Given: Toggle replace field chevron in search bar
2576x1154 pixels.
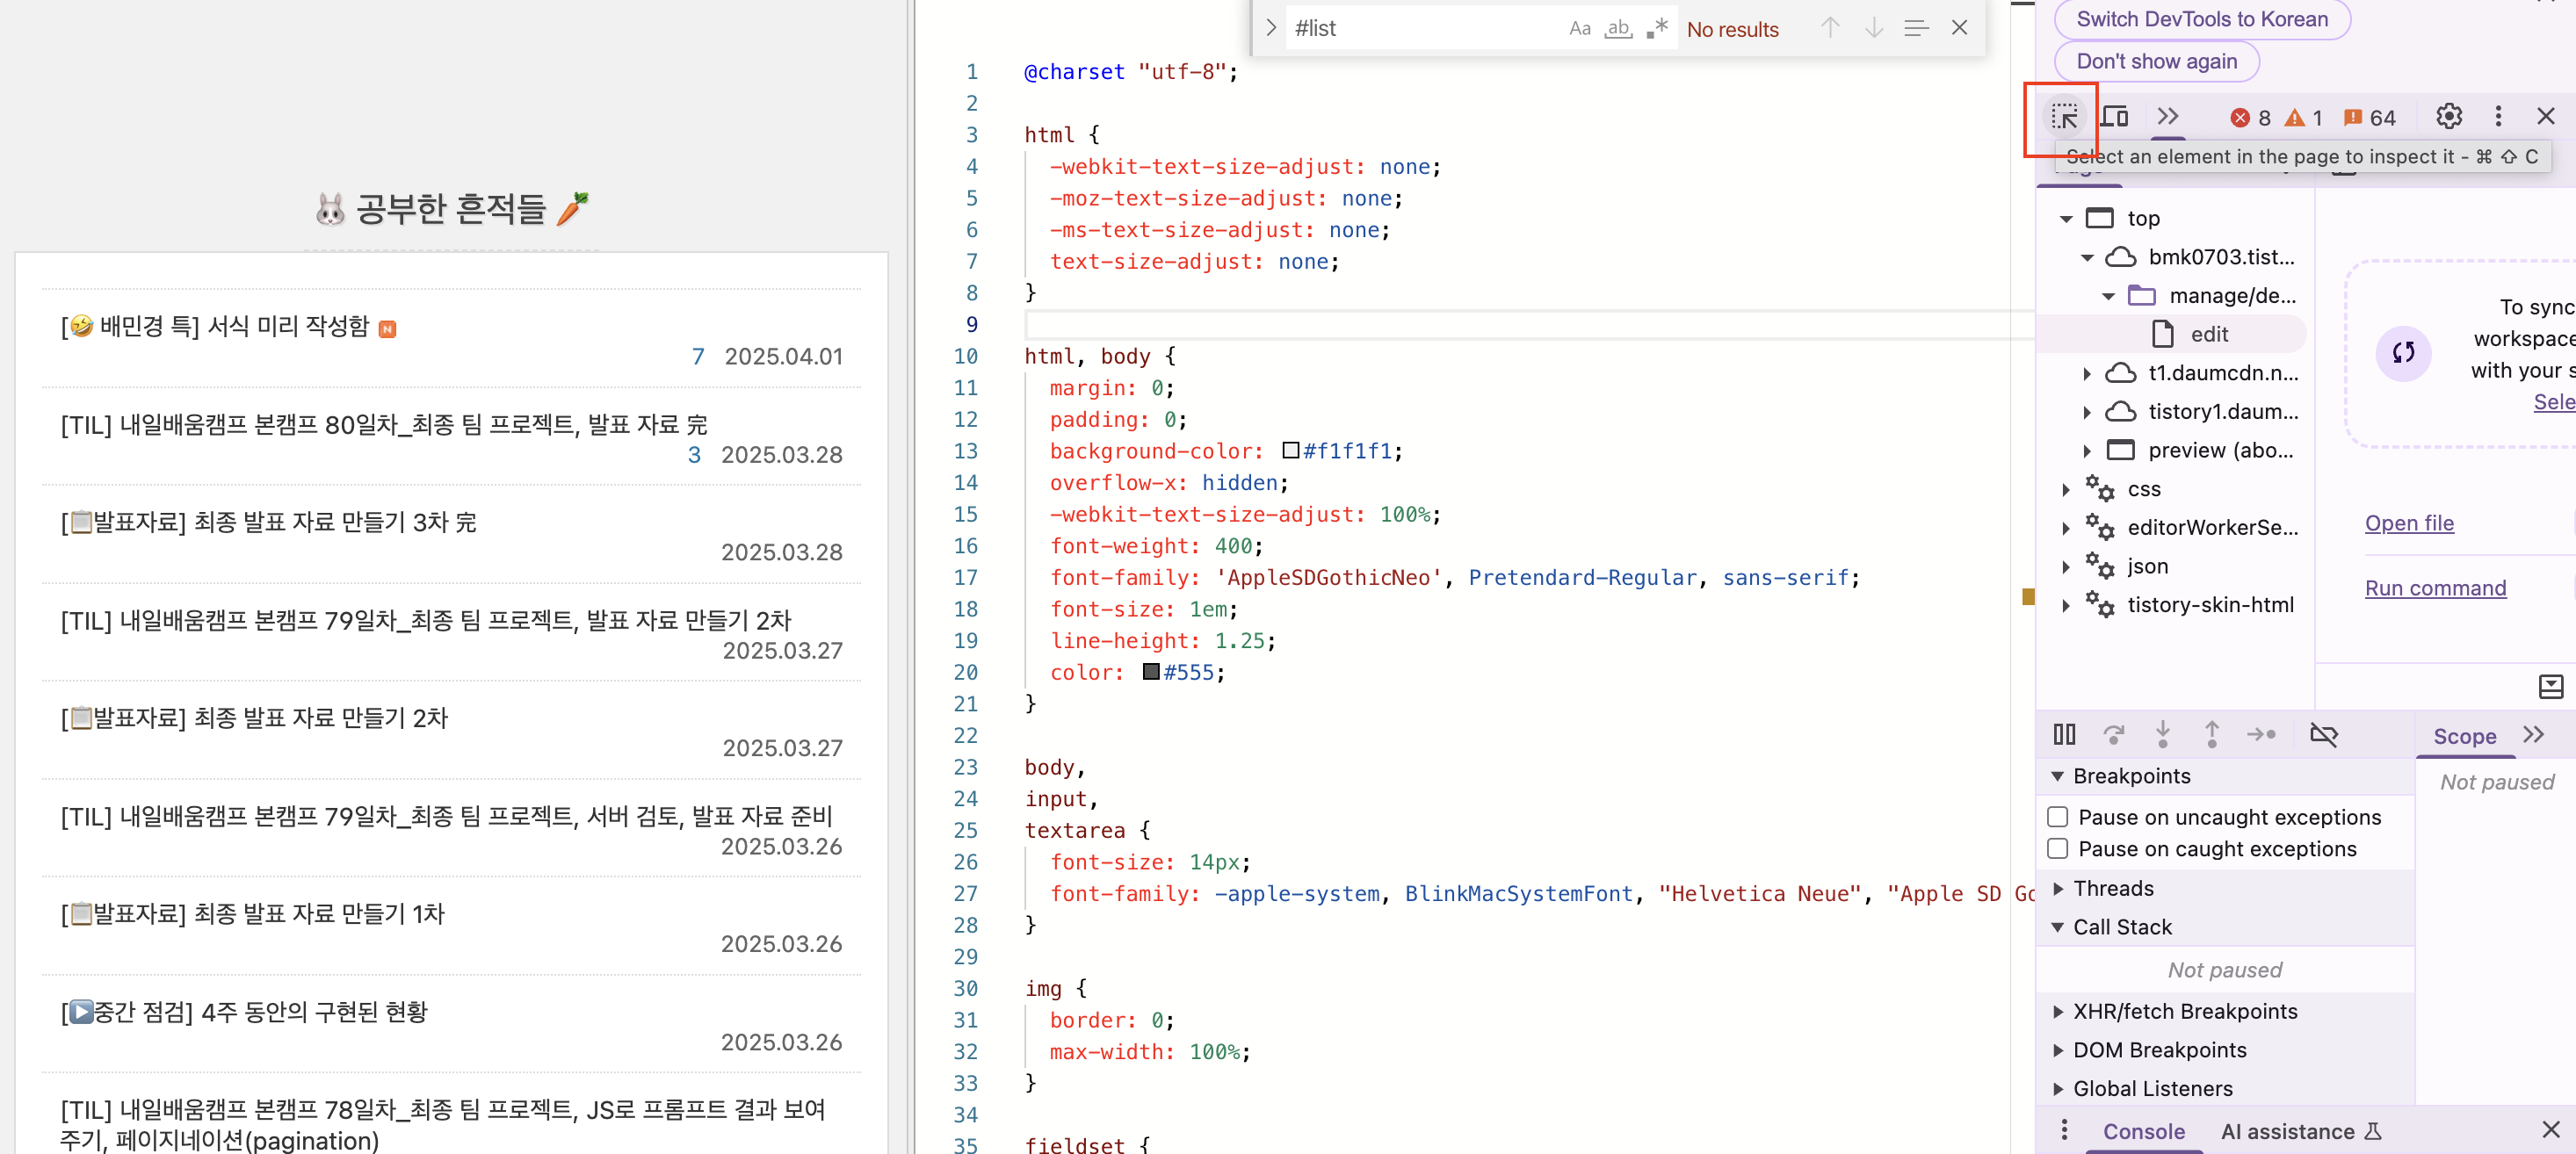Looking at the screenshot, I should [x=1270, y=28].
